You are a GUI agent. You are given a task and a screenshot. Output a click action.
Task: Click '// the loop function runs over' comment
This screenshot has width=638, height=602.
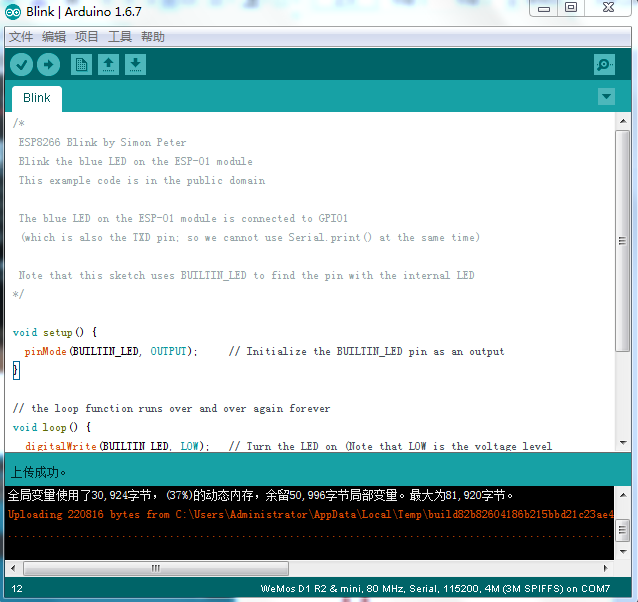(171, 408)
